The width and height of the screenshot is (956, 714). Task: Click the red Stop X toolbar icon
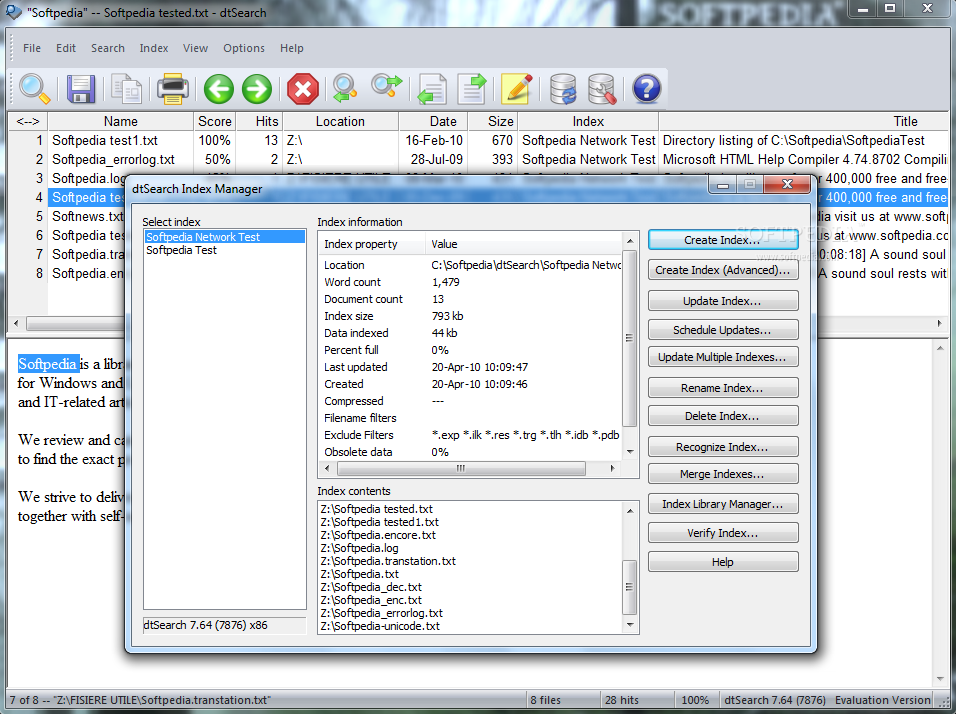303,89
